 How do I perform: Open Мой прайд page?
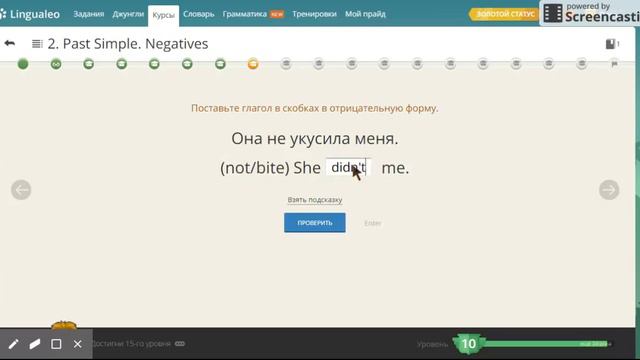click(x=365, y=14)
